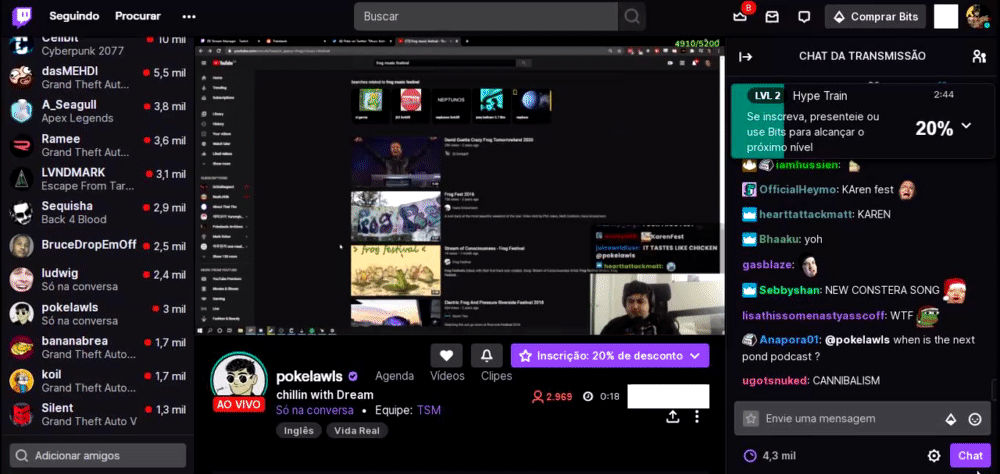This screenshot has height=474, width=1000.
Task: Expand the Hype Train chevron
Action: [966, 126]
